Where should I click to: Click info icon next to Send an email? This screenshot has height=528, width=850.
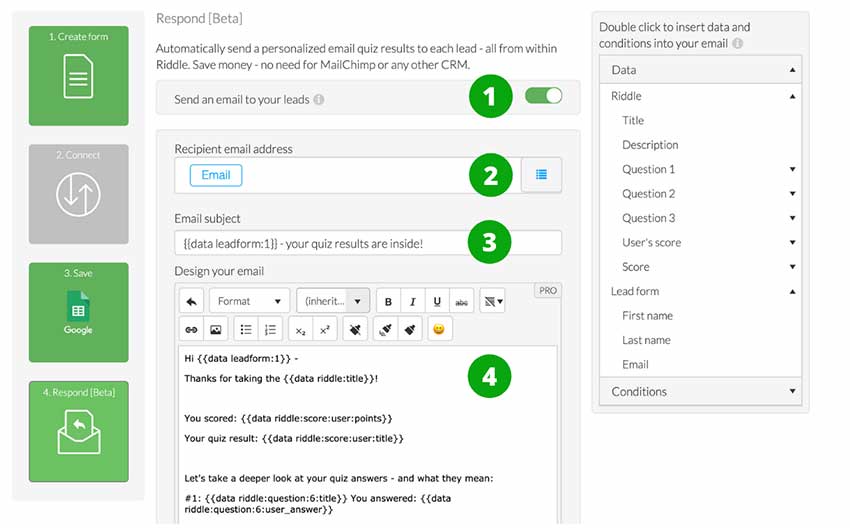tap(319, 100)
